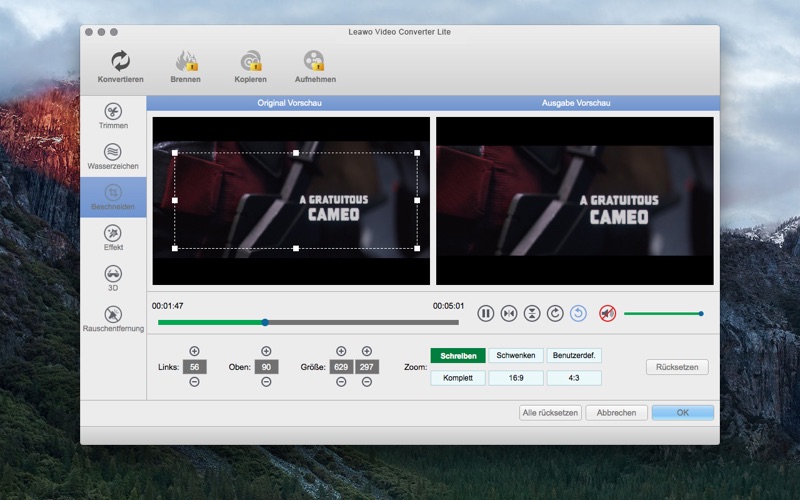800x500 pixels.
Task: Click the Abbrechen button
Action: (x=616, y=413)
